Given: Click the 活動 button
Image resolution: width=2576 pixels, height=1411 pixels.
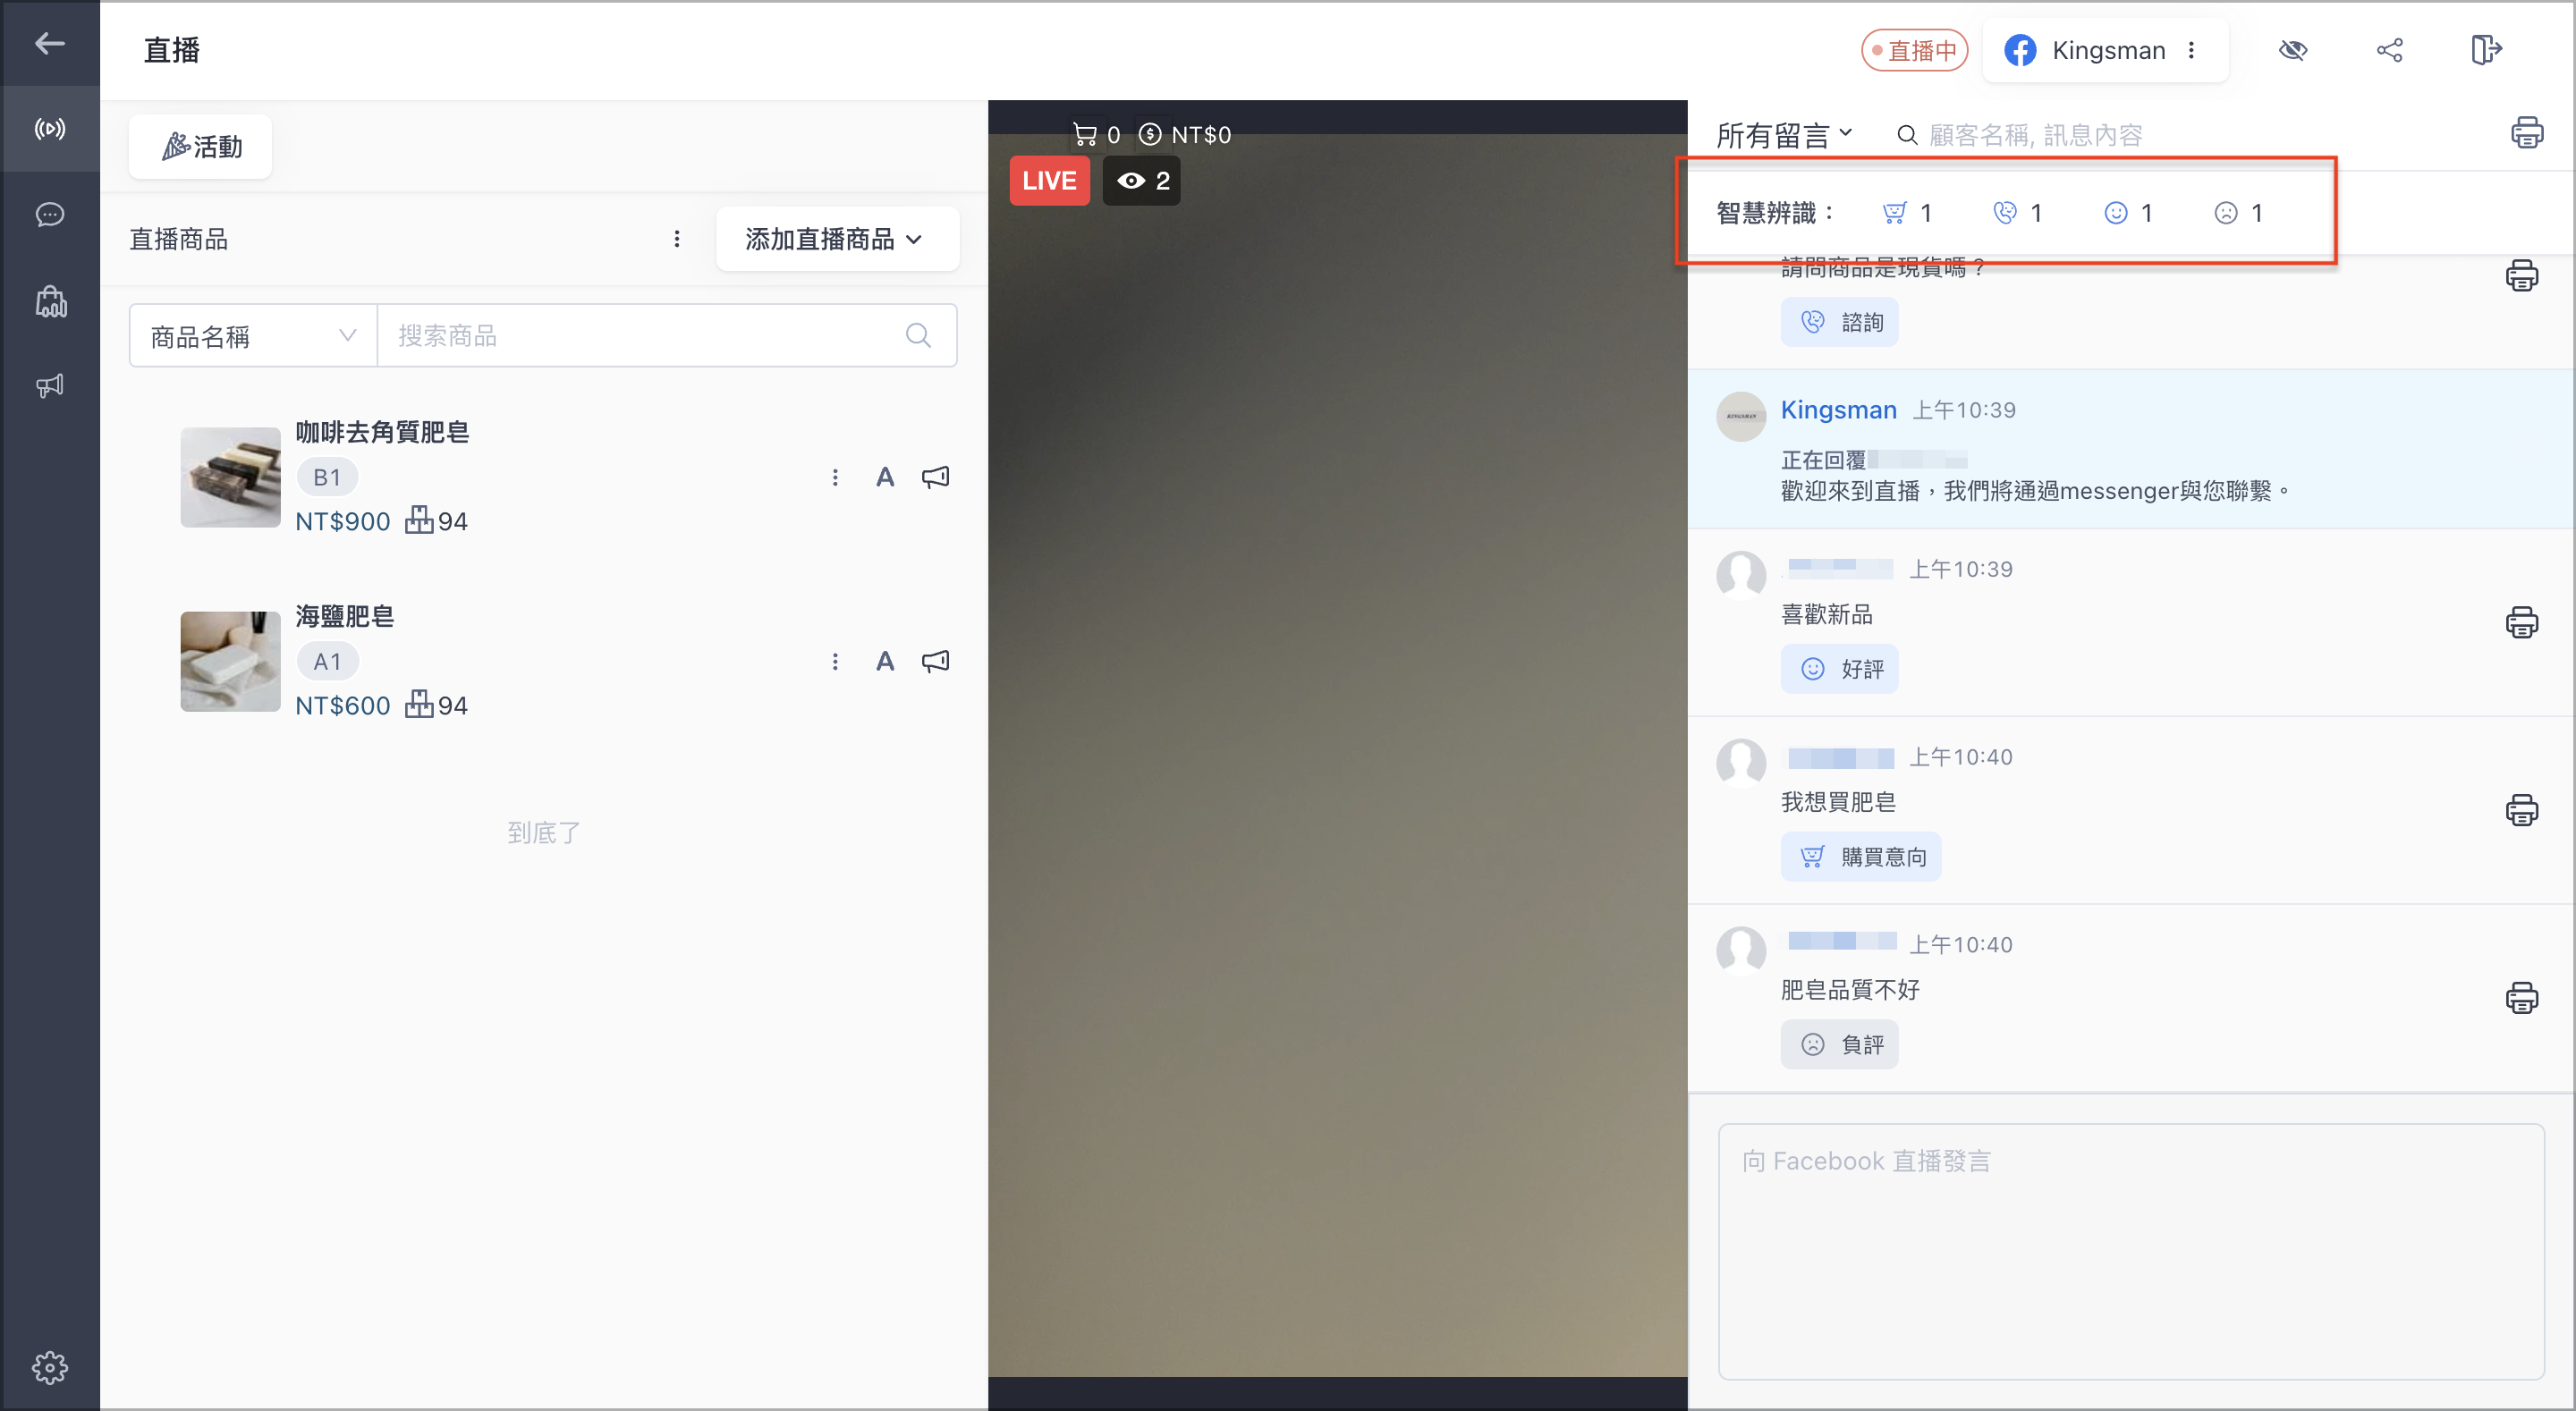Looking at the screenshot, I should pos(201,147).
